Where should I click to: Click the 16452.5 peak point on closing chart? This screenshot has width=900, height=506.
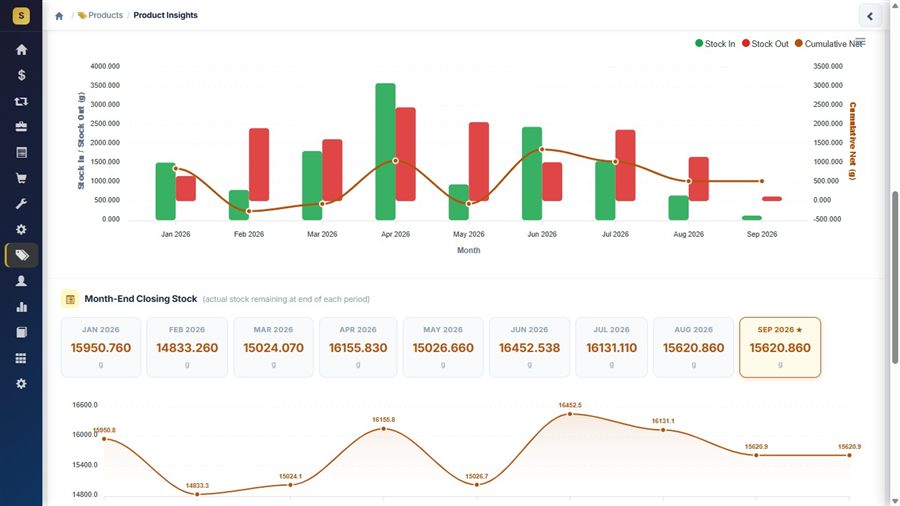coord(570,414)
